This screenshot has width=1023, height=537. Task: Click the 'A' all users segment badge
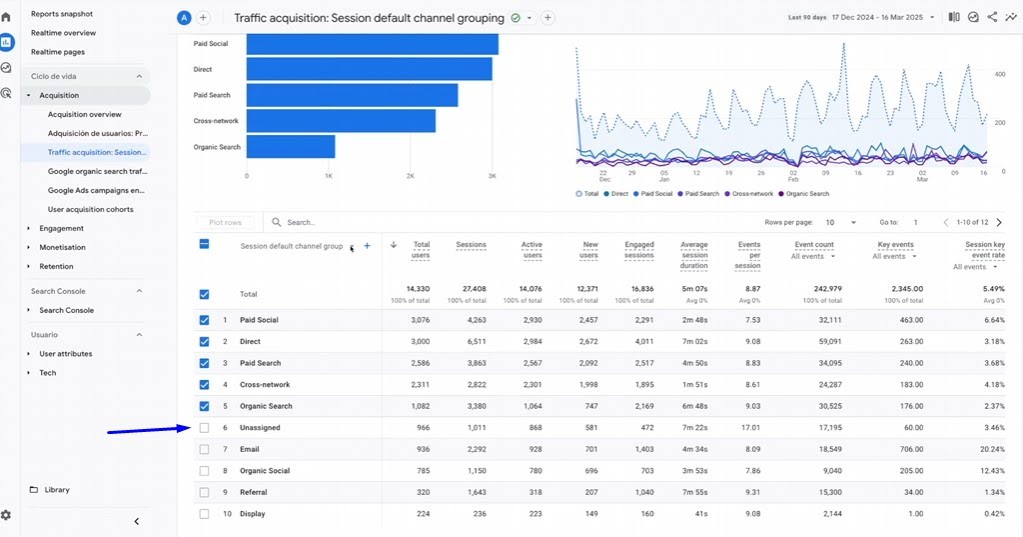[184, 18]
